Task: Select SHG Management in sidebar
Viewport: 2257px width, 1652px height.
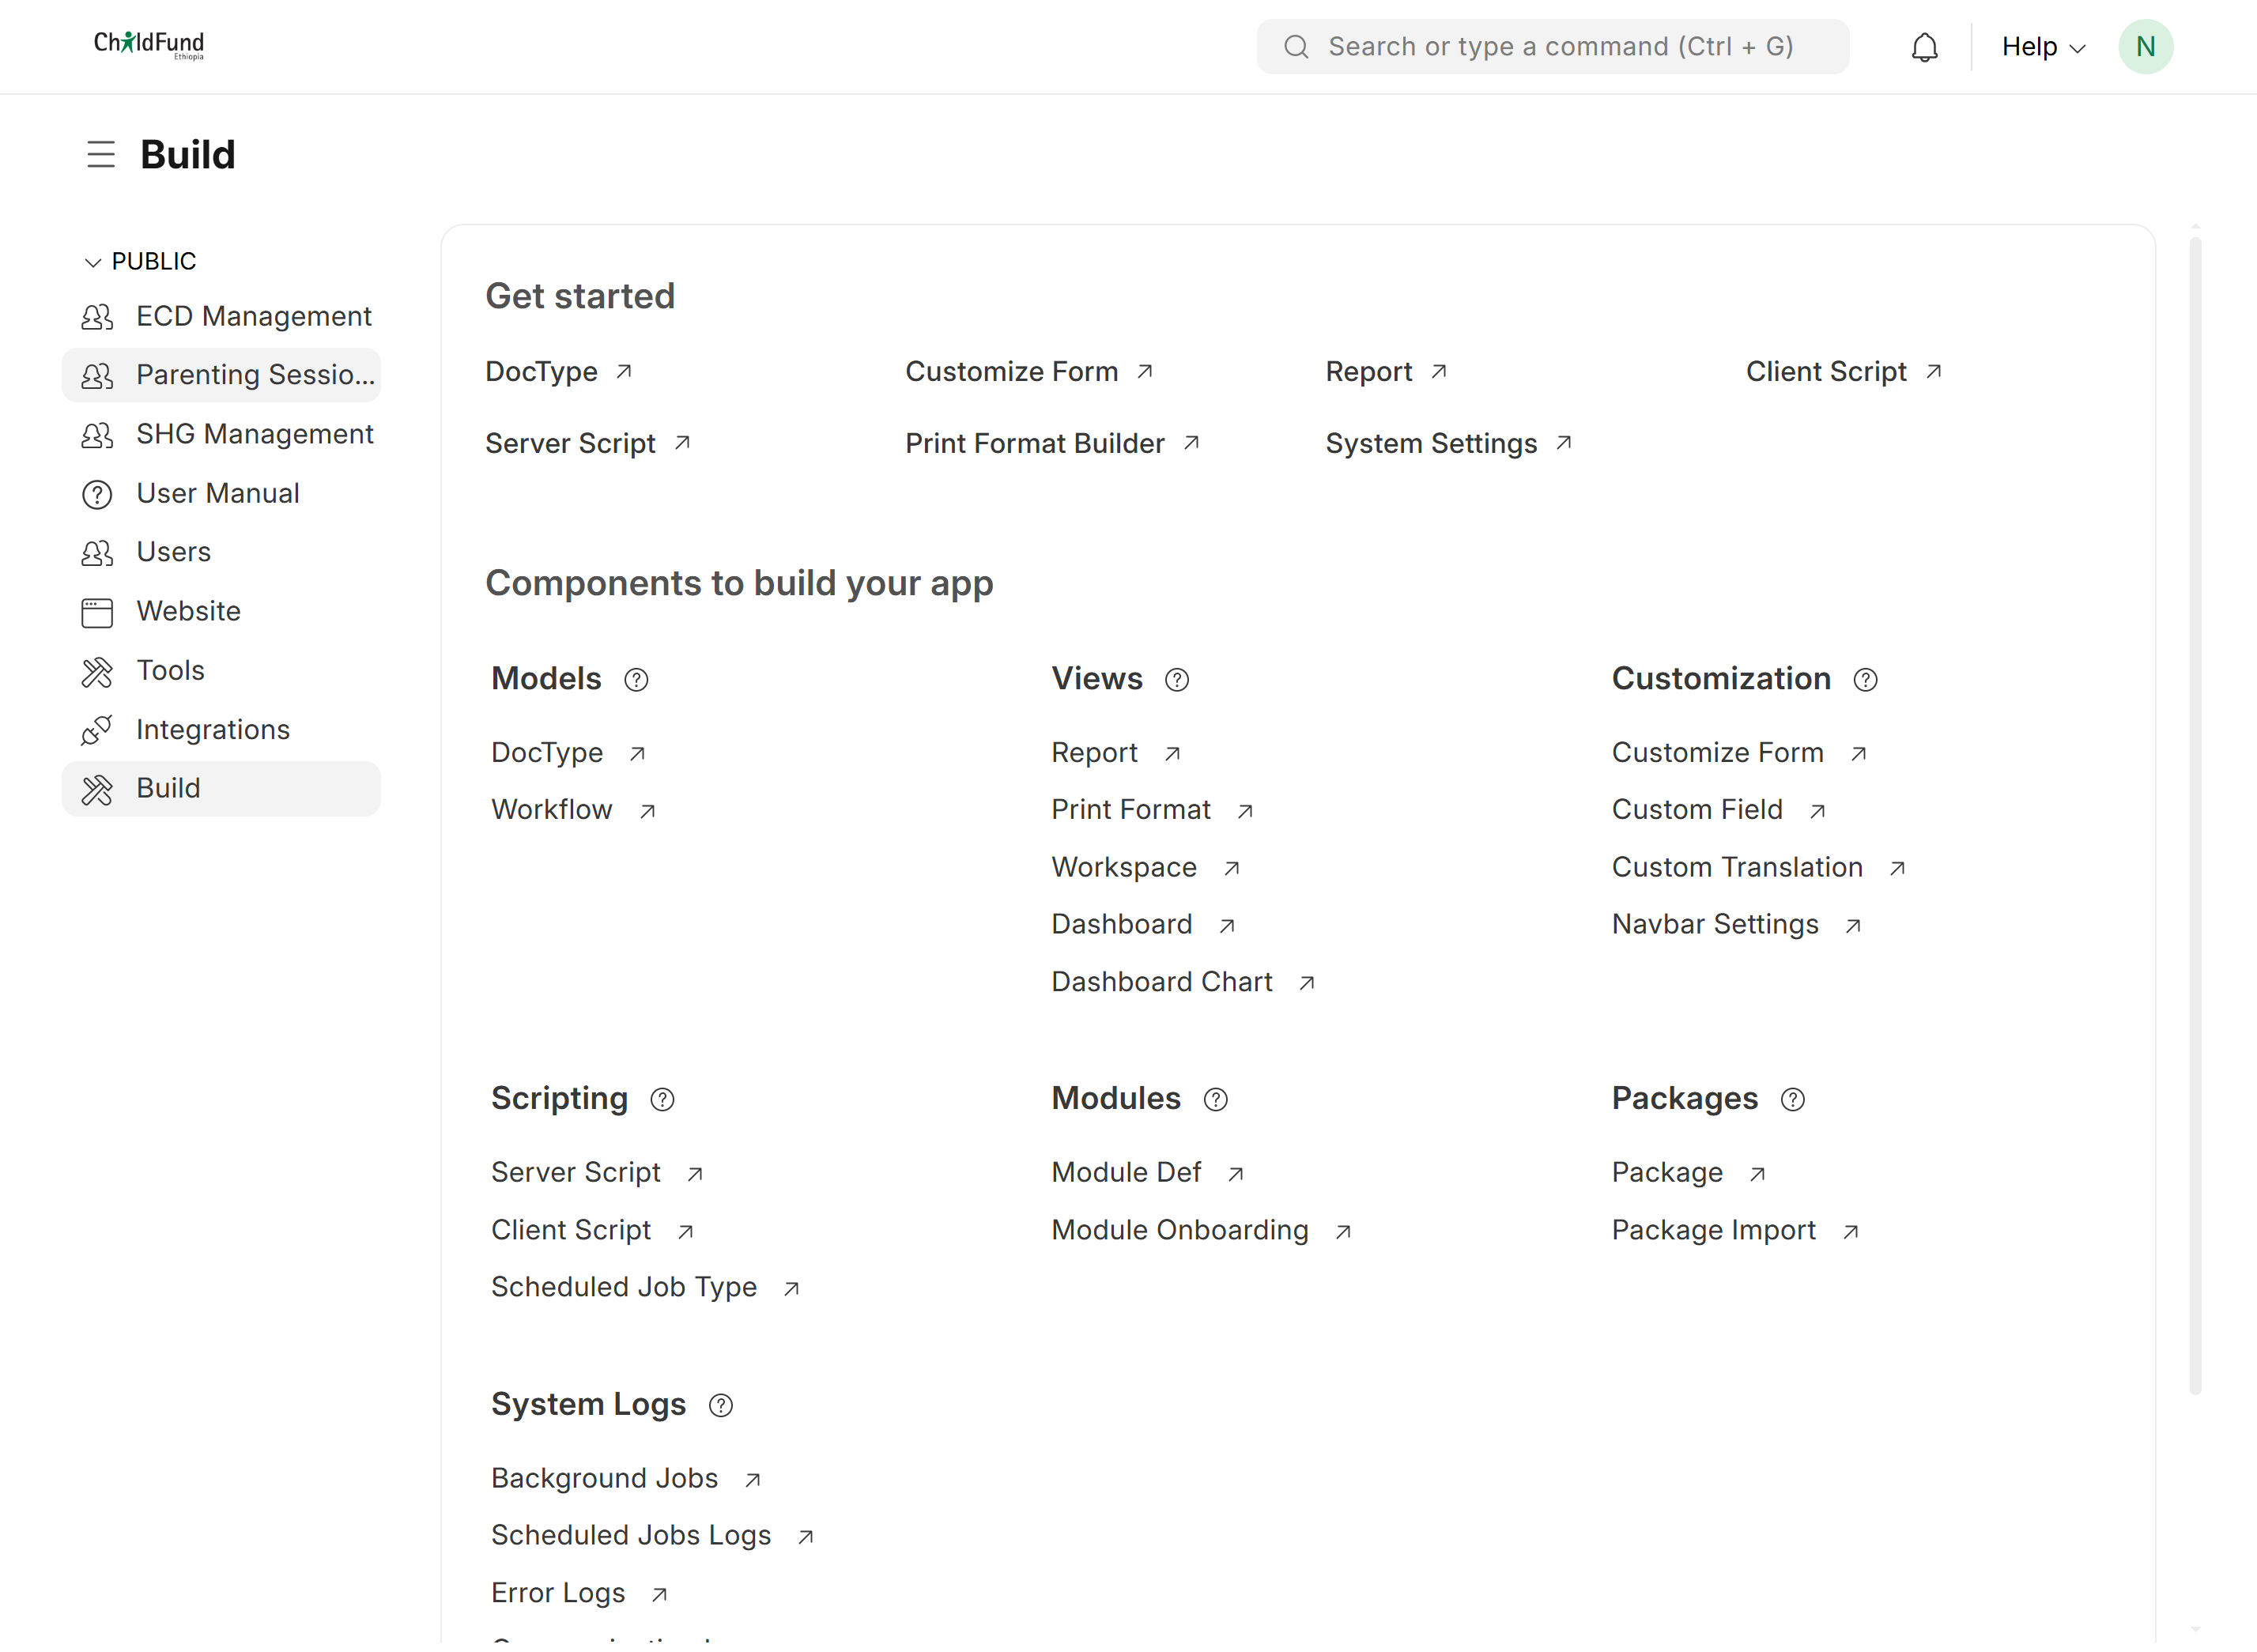Action: tap(221, 434)
